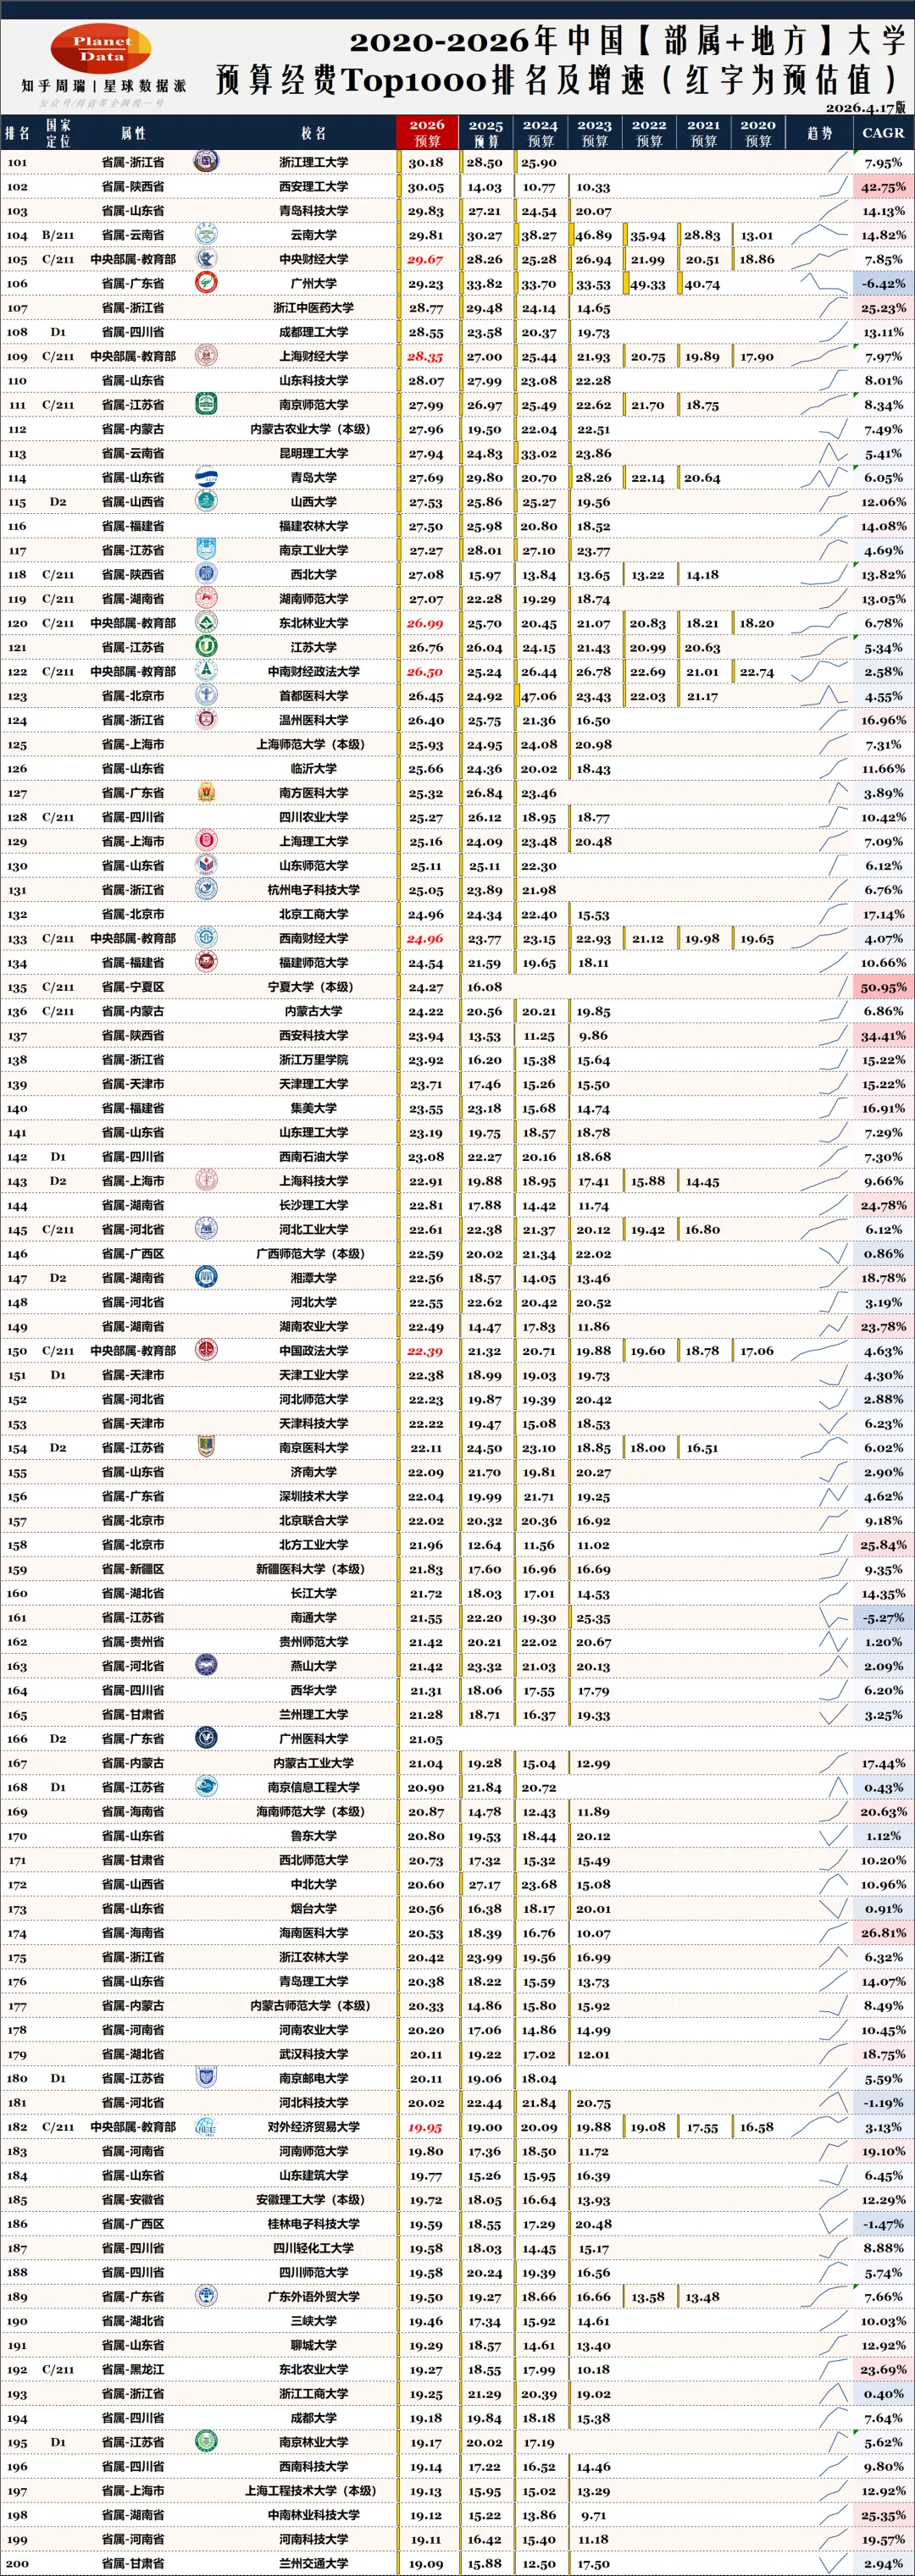
Task: Click the 南京师范大学 green emblem
Action: click(x=206, y=404)
